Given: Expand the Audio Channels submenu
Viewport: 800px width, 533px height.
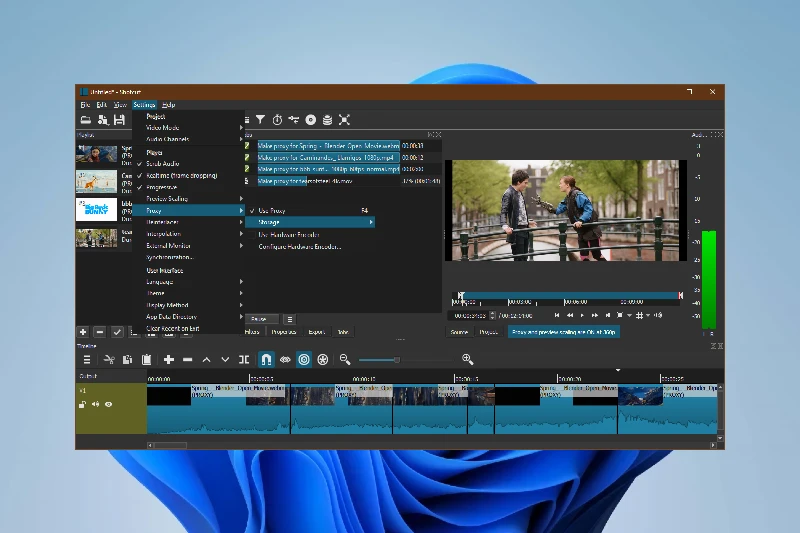Looking at the screenshot, I should [x=188, y=139].
